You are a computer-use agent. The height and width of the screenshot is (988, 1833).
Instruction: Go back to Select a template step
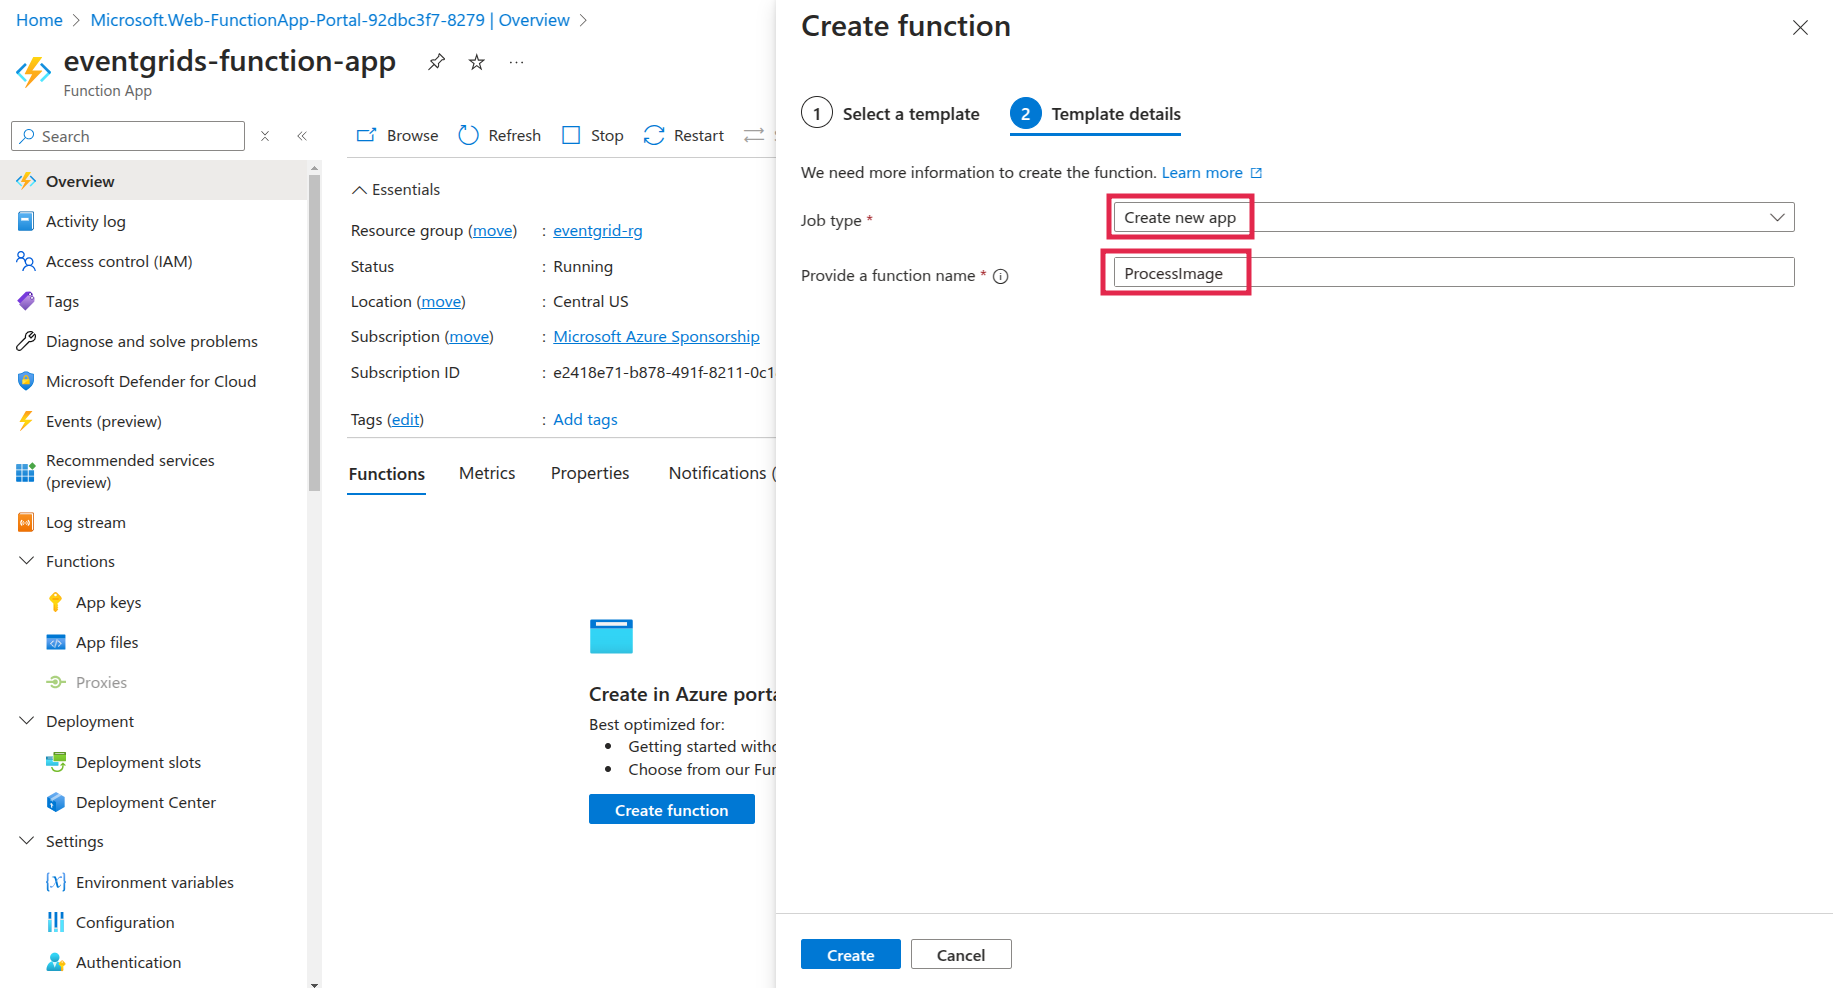891,114
